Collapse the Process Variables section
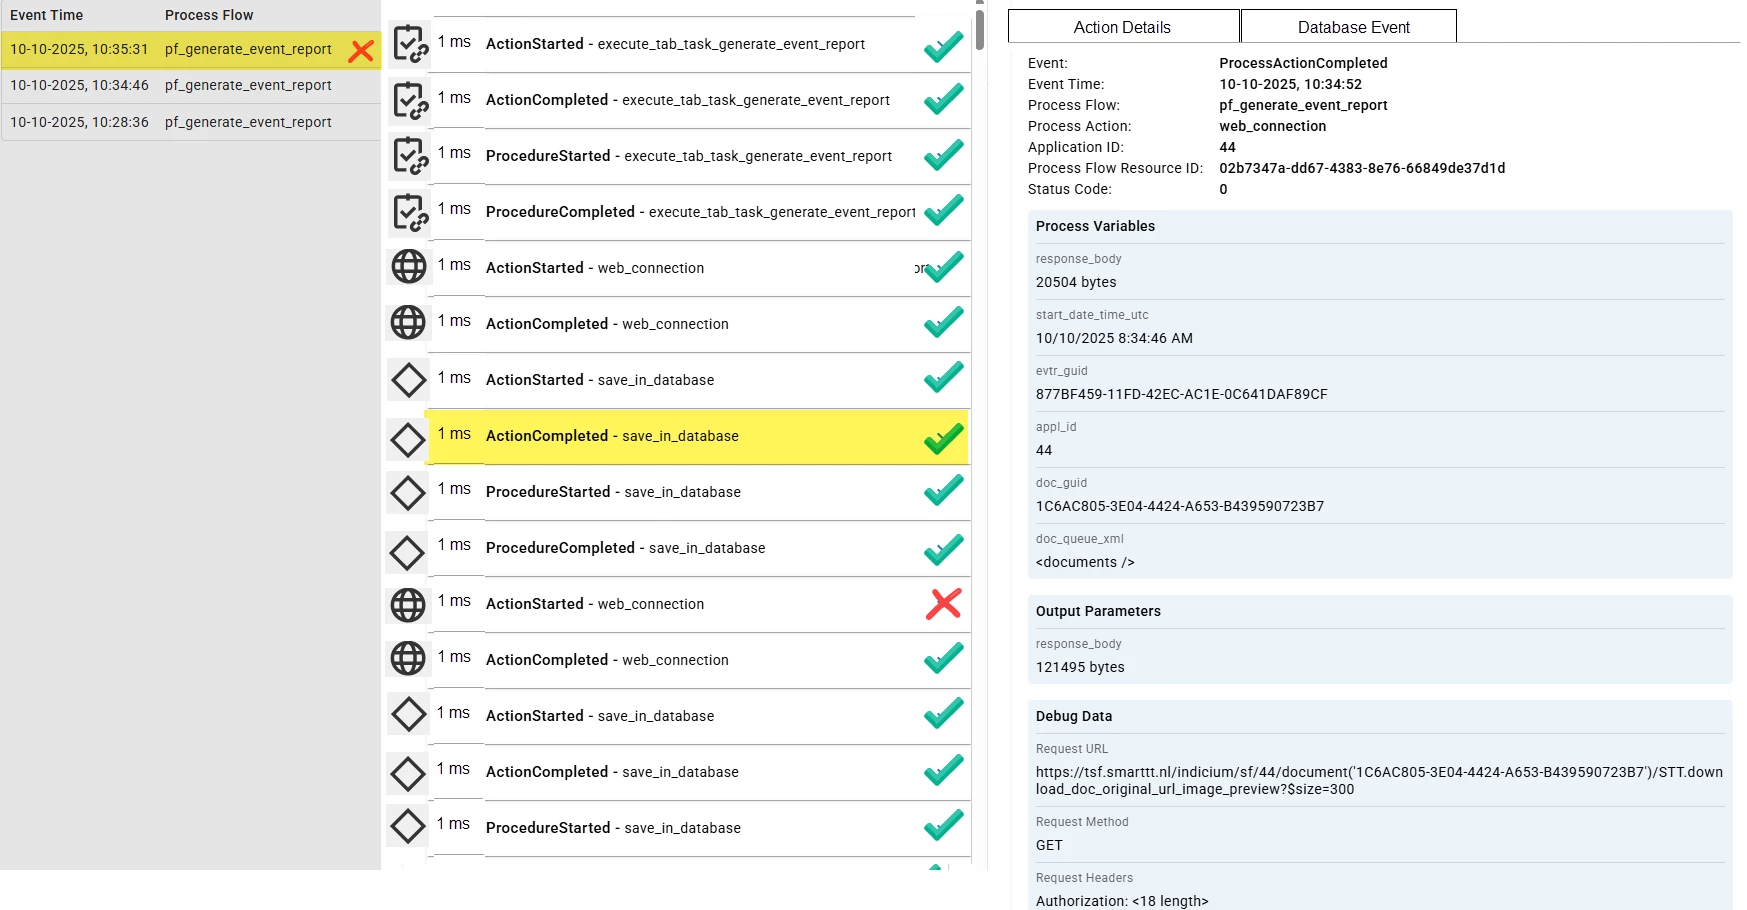This screenshot has height=910, width=1747. (x=1095, y=226)
